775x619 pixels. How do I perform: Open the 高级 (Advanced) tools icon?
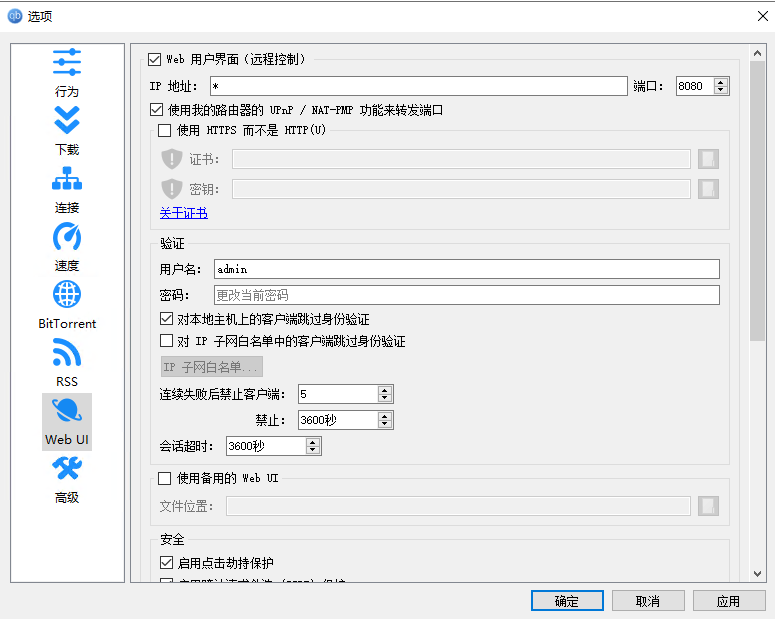pos(66,469)
